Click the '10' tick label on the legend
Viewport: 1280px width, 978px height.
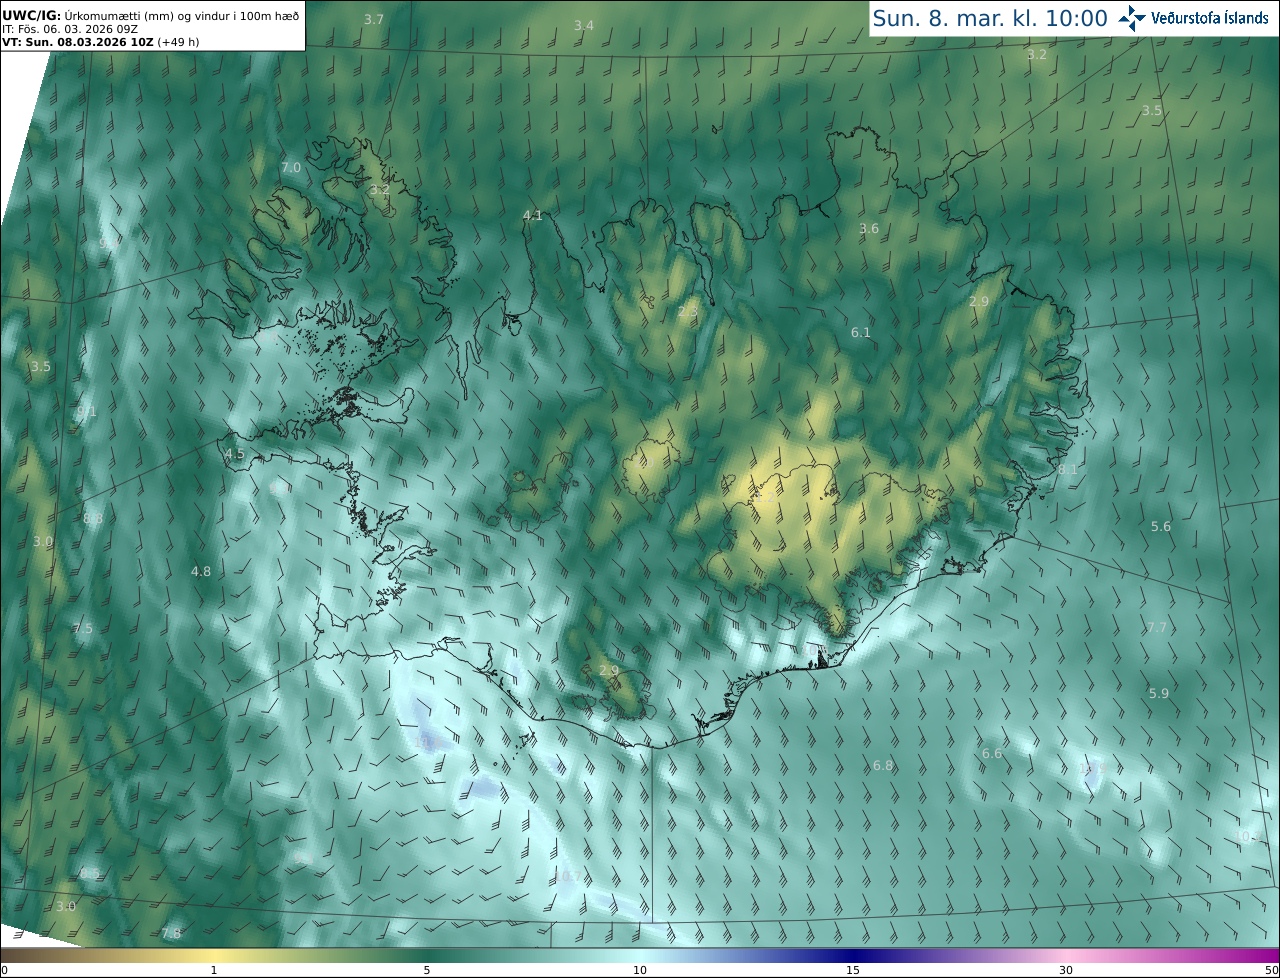(x=640, y=970)
